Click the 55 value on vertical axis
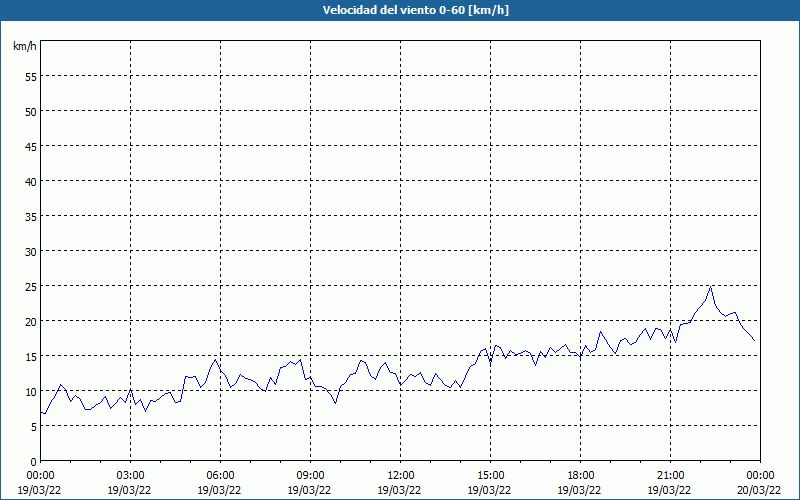 click(31, 77)
